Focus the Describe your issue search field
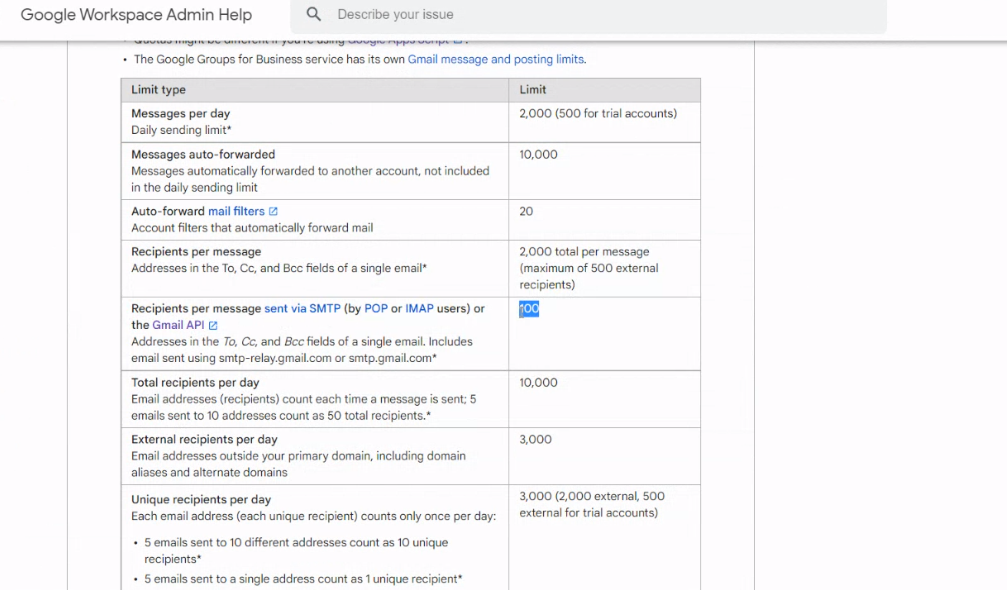1007x590 pixels. click(x=588, y=15)
